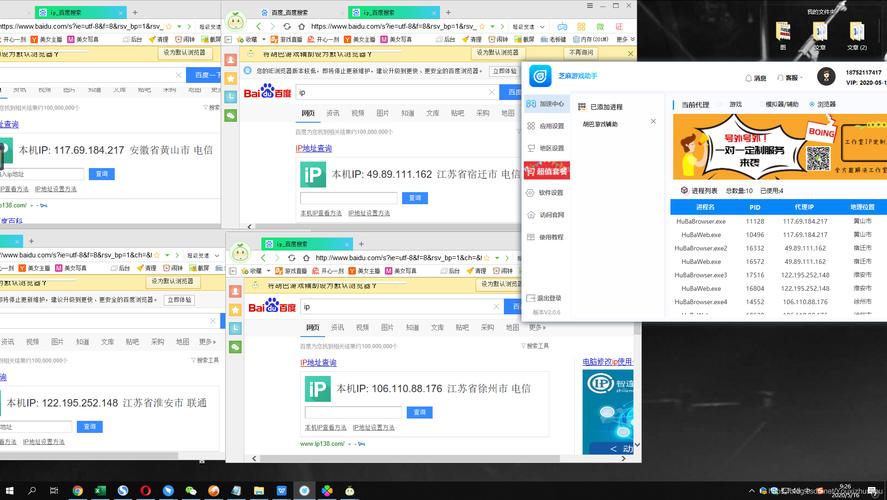This screenshot has width=887, height=500.
Task: Click 立即体验 in the bottom-left browser notice
Action: tap(179, 300)
